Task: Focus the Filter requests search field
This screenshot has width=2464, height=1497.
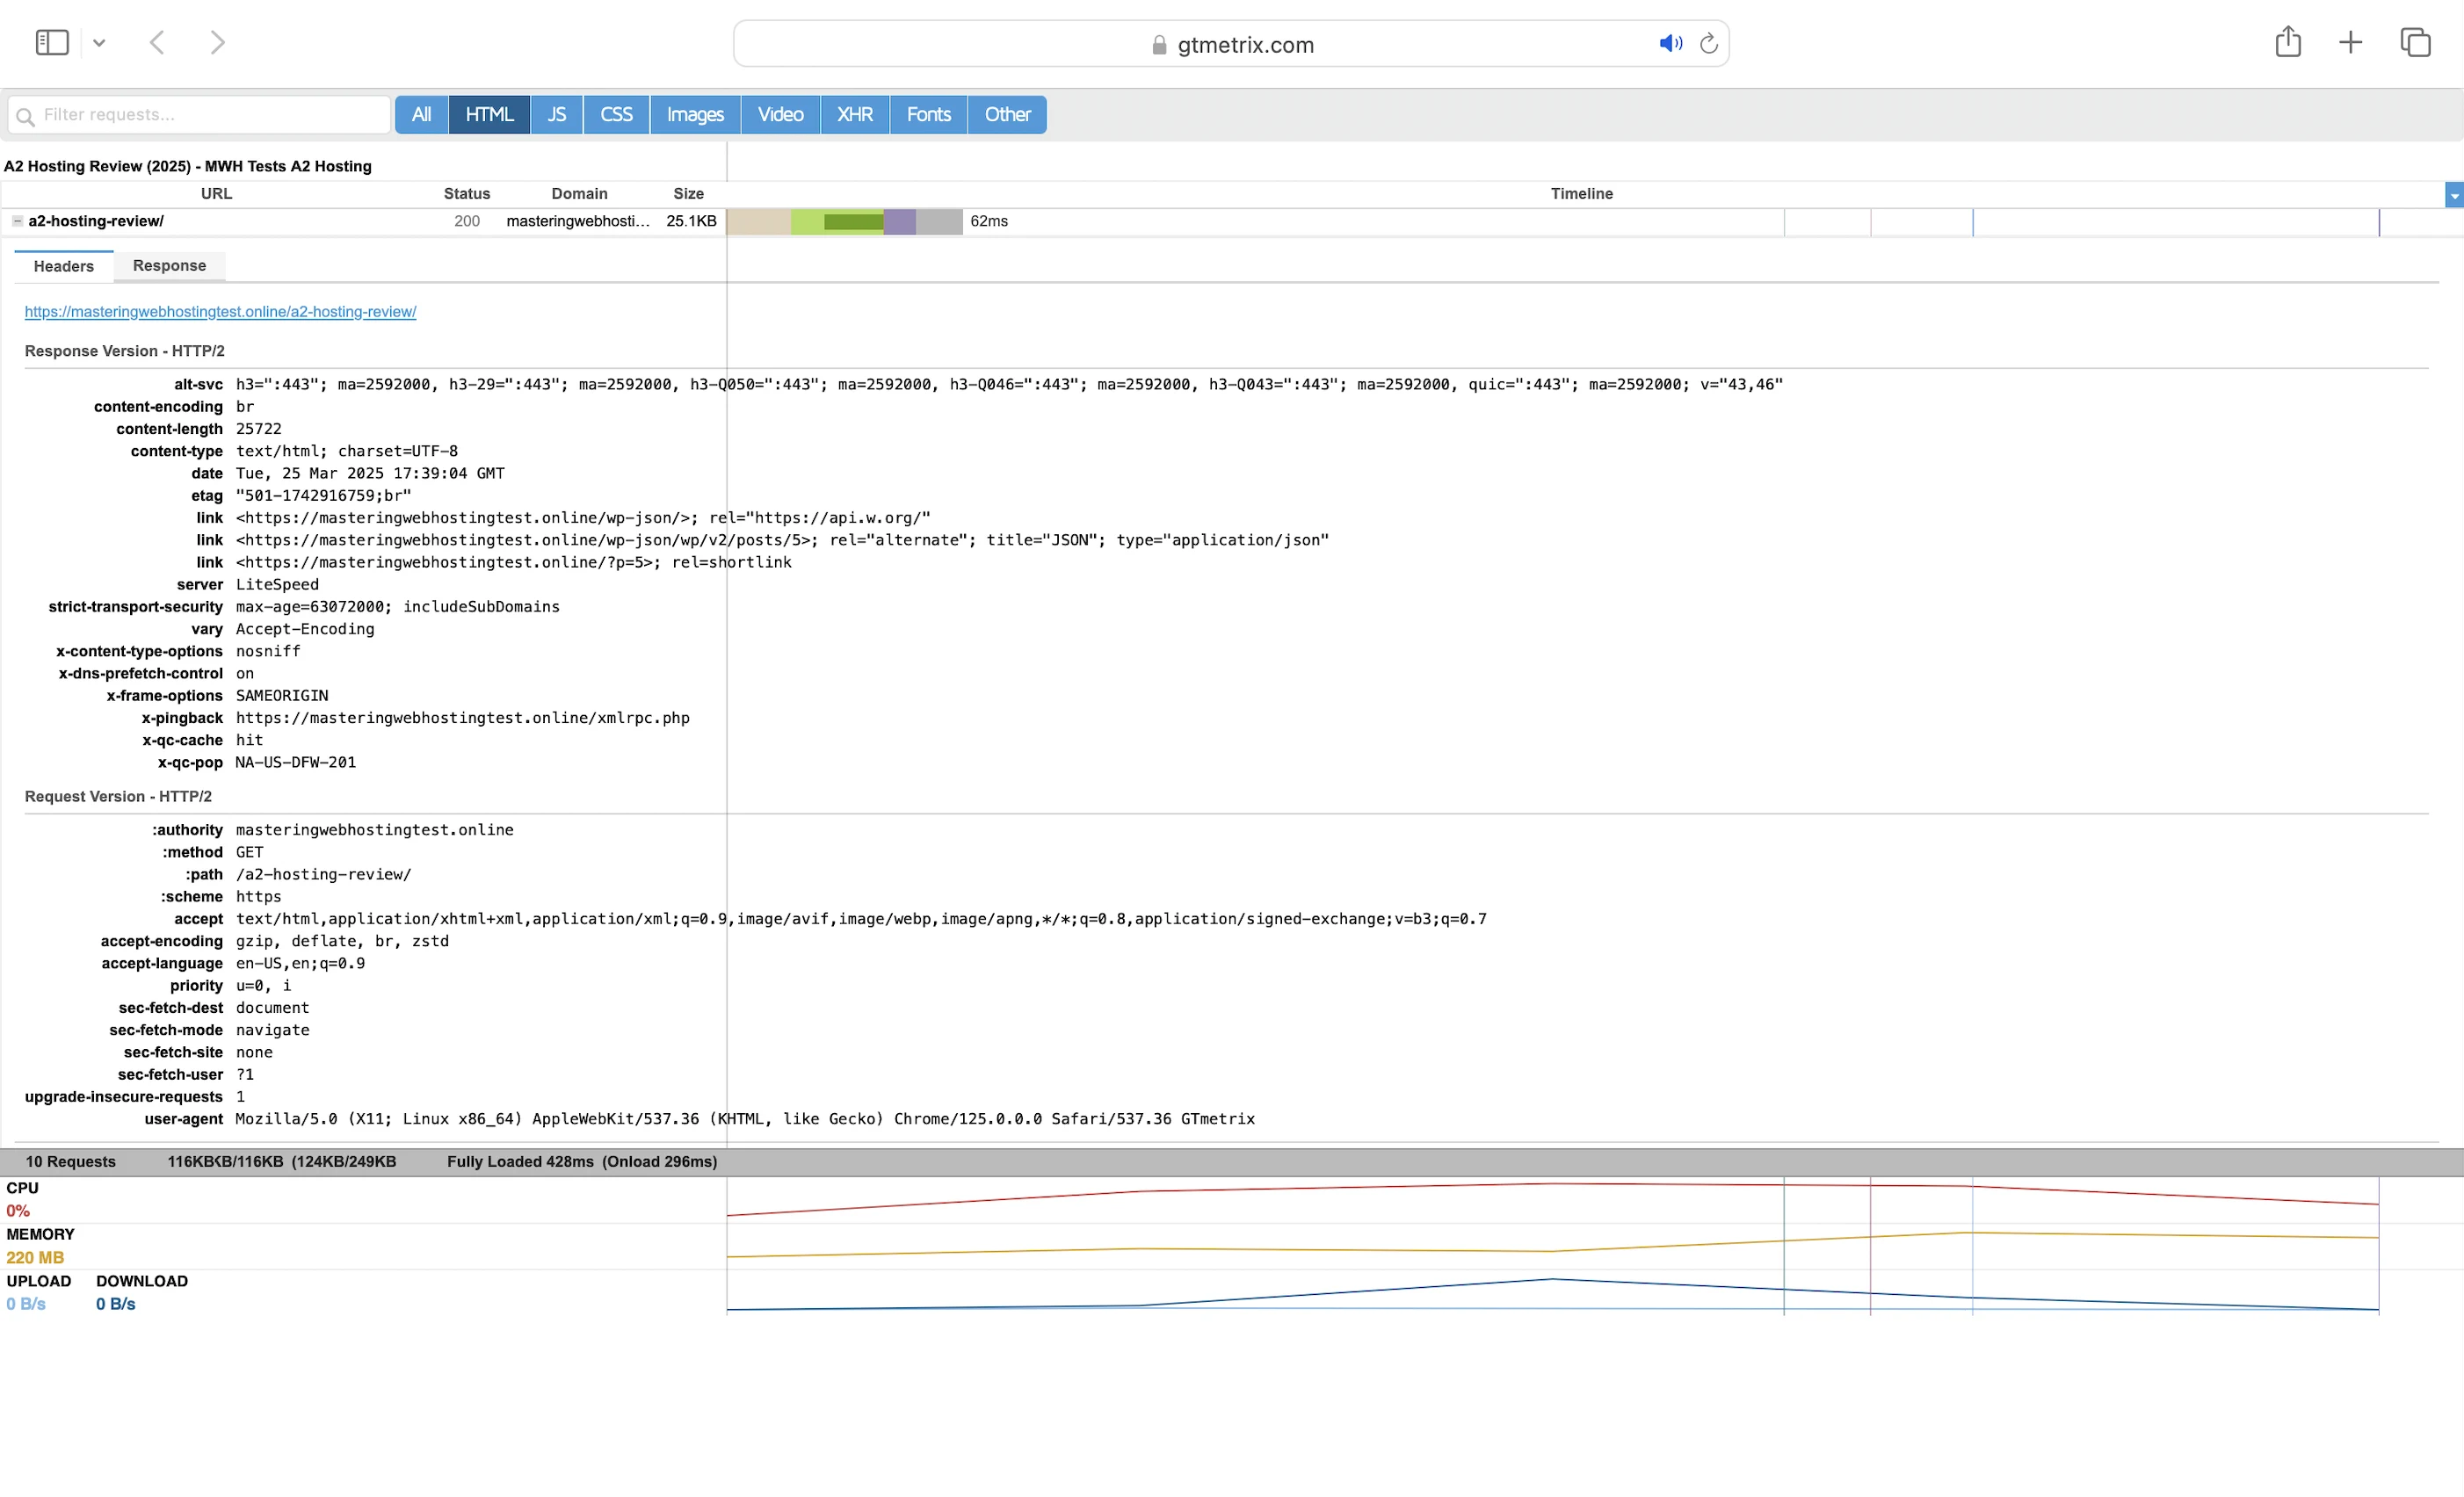Action: coord(210,115)
